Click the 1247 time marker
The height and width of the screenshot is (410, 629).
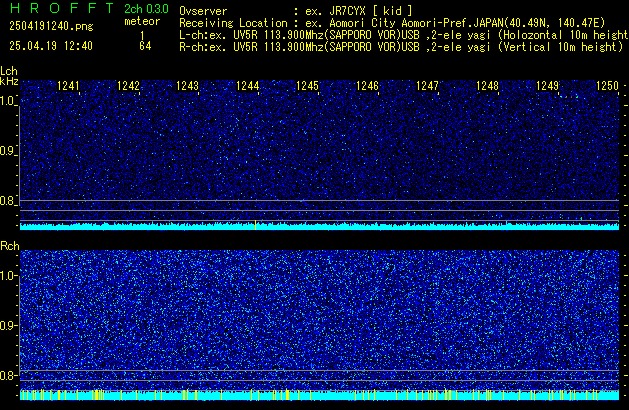(427, 86)
